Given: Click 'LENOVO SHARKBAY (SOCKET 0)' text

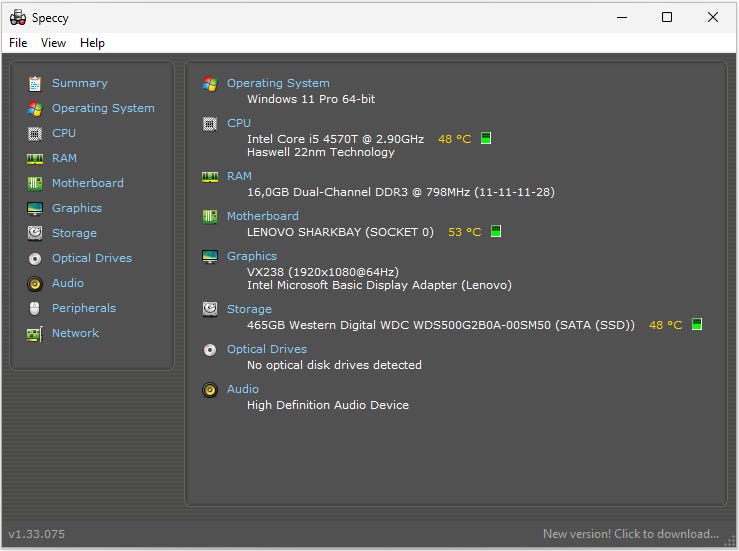Looking at the screenshot, I should [340, 232].
